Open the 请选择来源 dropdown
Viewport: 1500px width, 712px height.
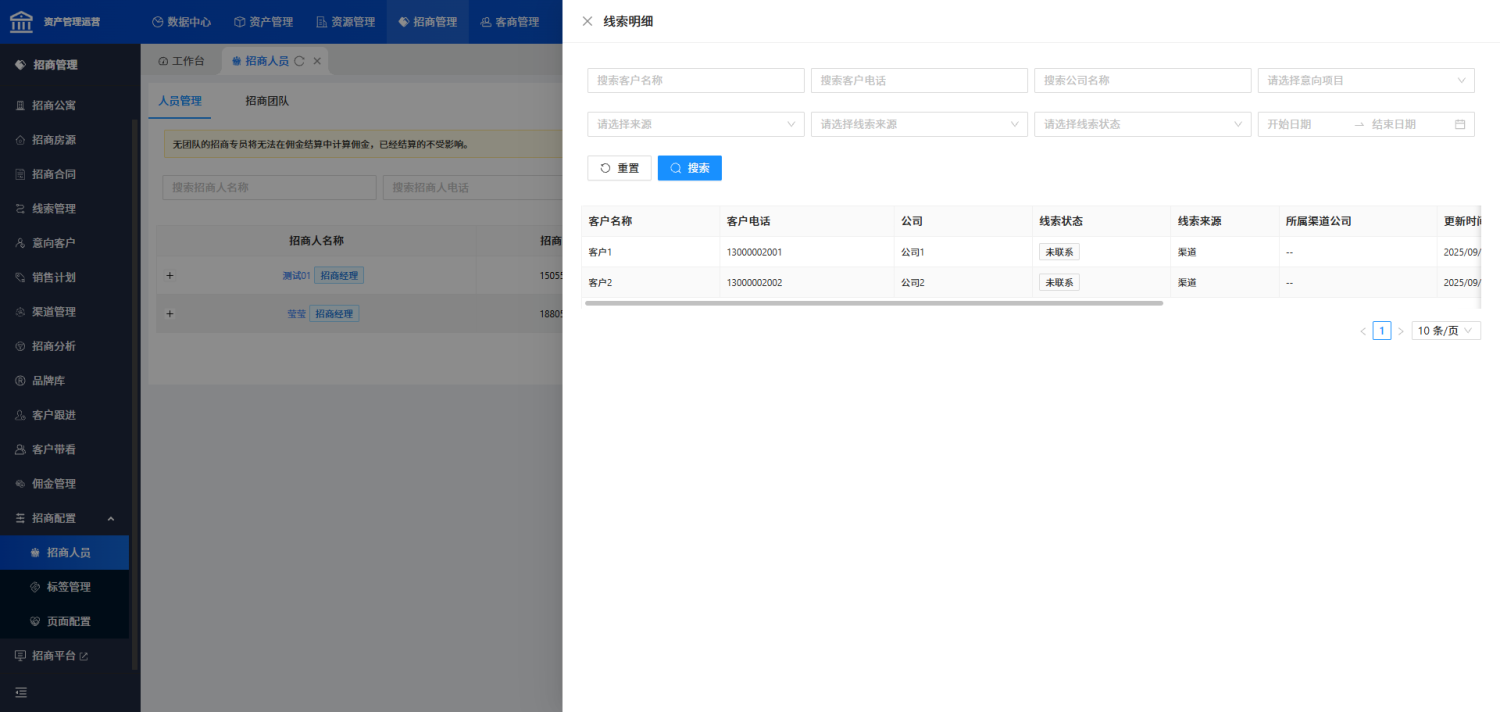(x=696, y=124)
